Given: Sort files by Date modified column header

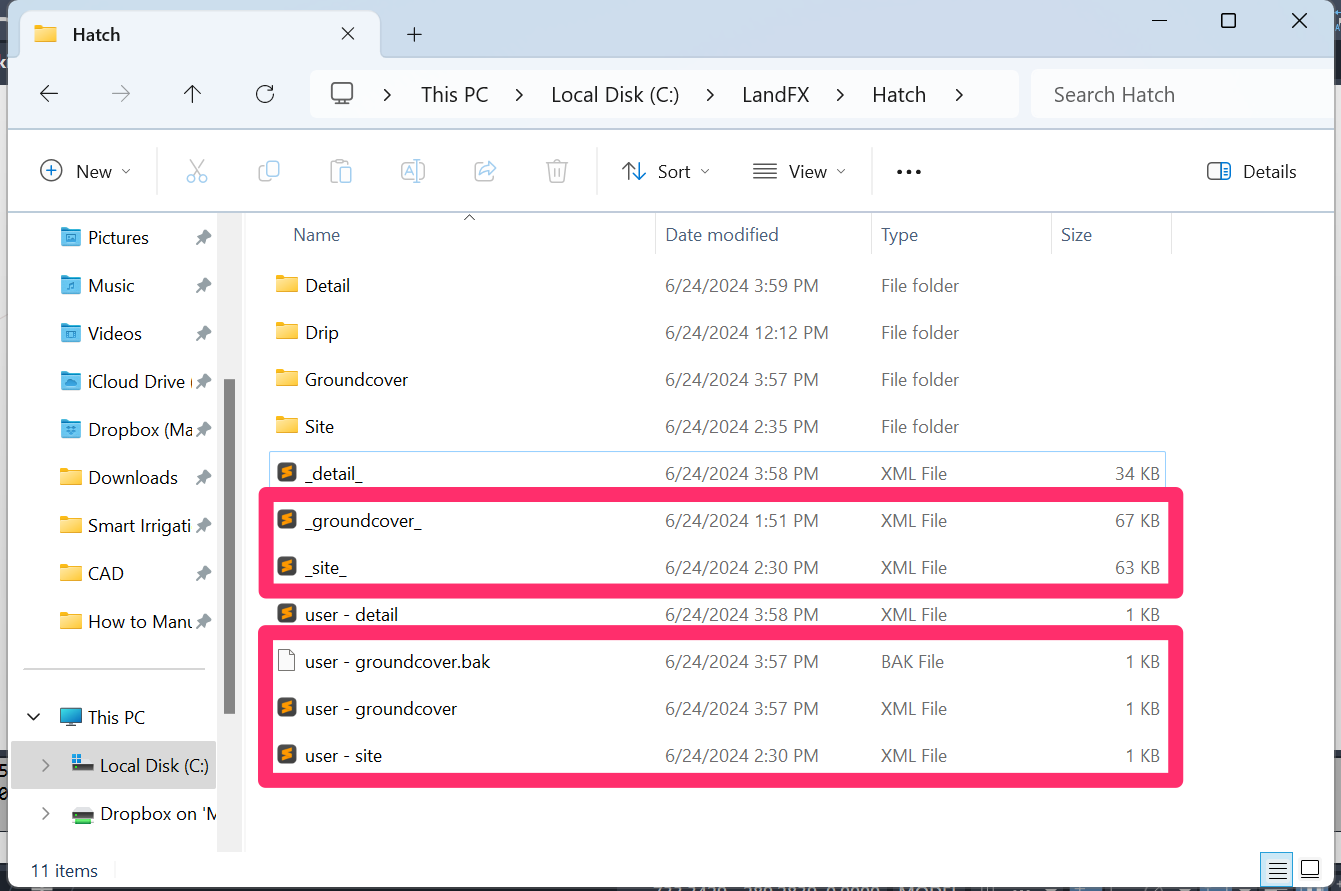Looking at the screenshot, I should [722, 235].
